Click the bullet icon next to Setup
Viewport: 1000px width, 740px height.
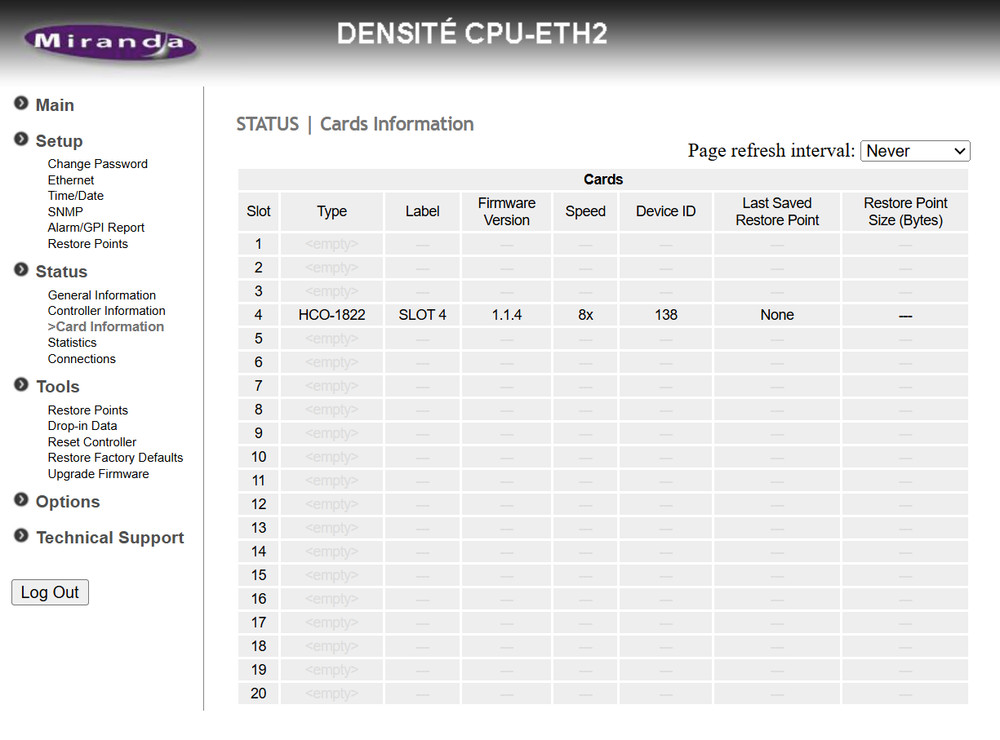click(x=21, y=140)
